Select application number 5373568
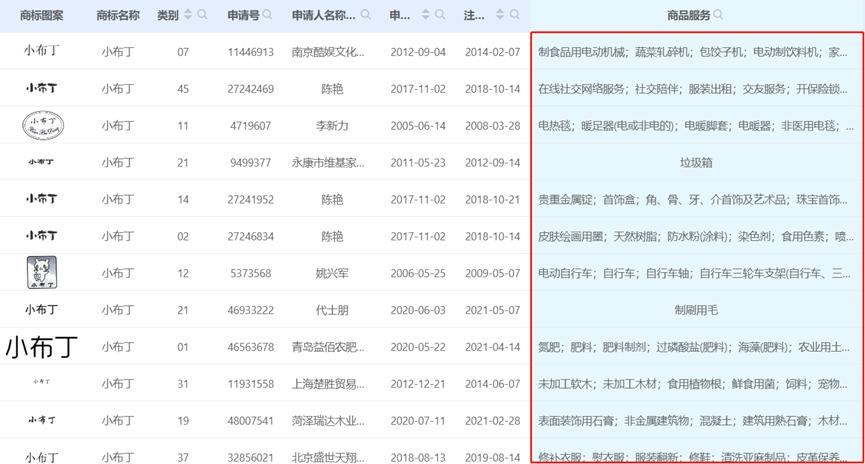 [250, 273]
